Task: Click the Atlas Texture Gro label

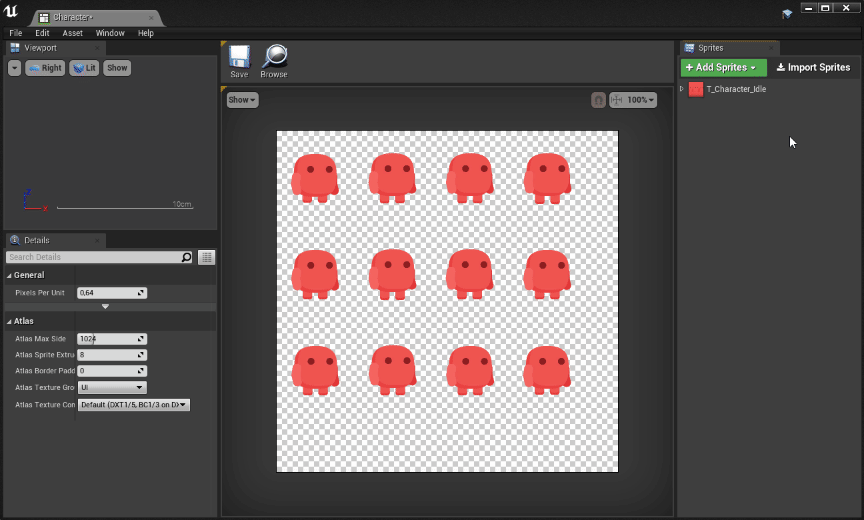Action: pyautogui.click(x=45, y=388)
